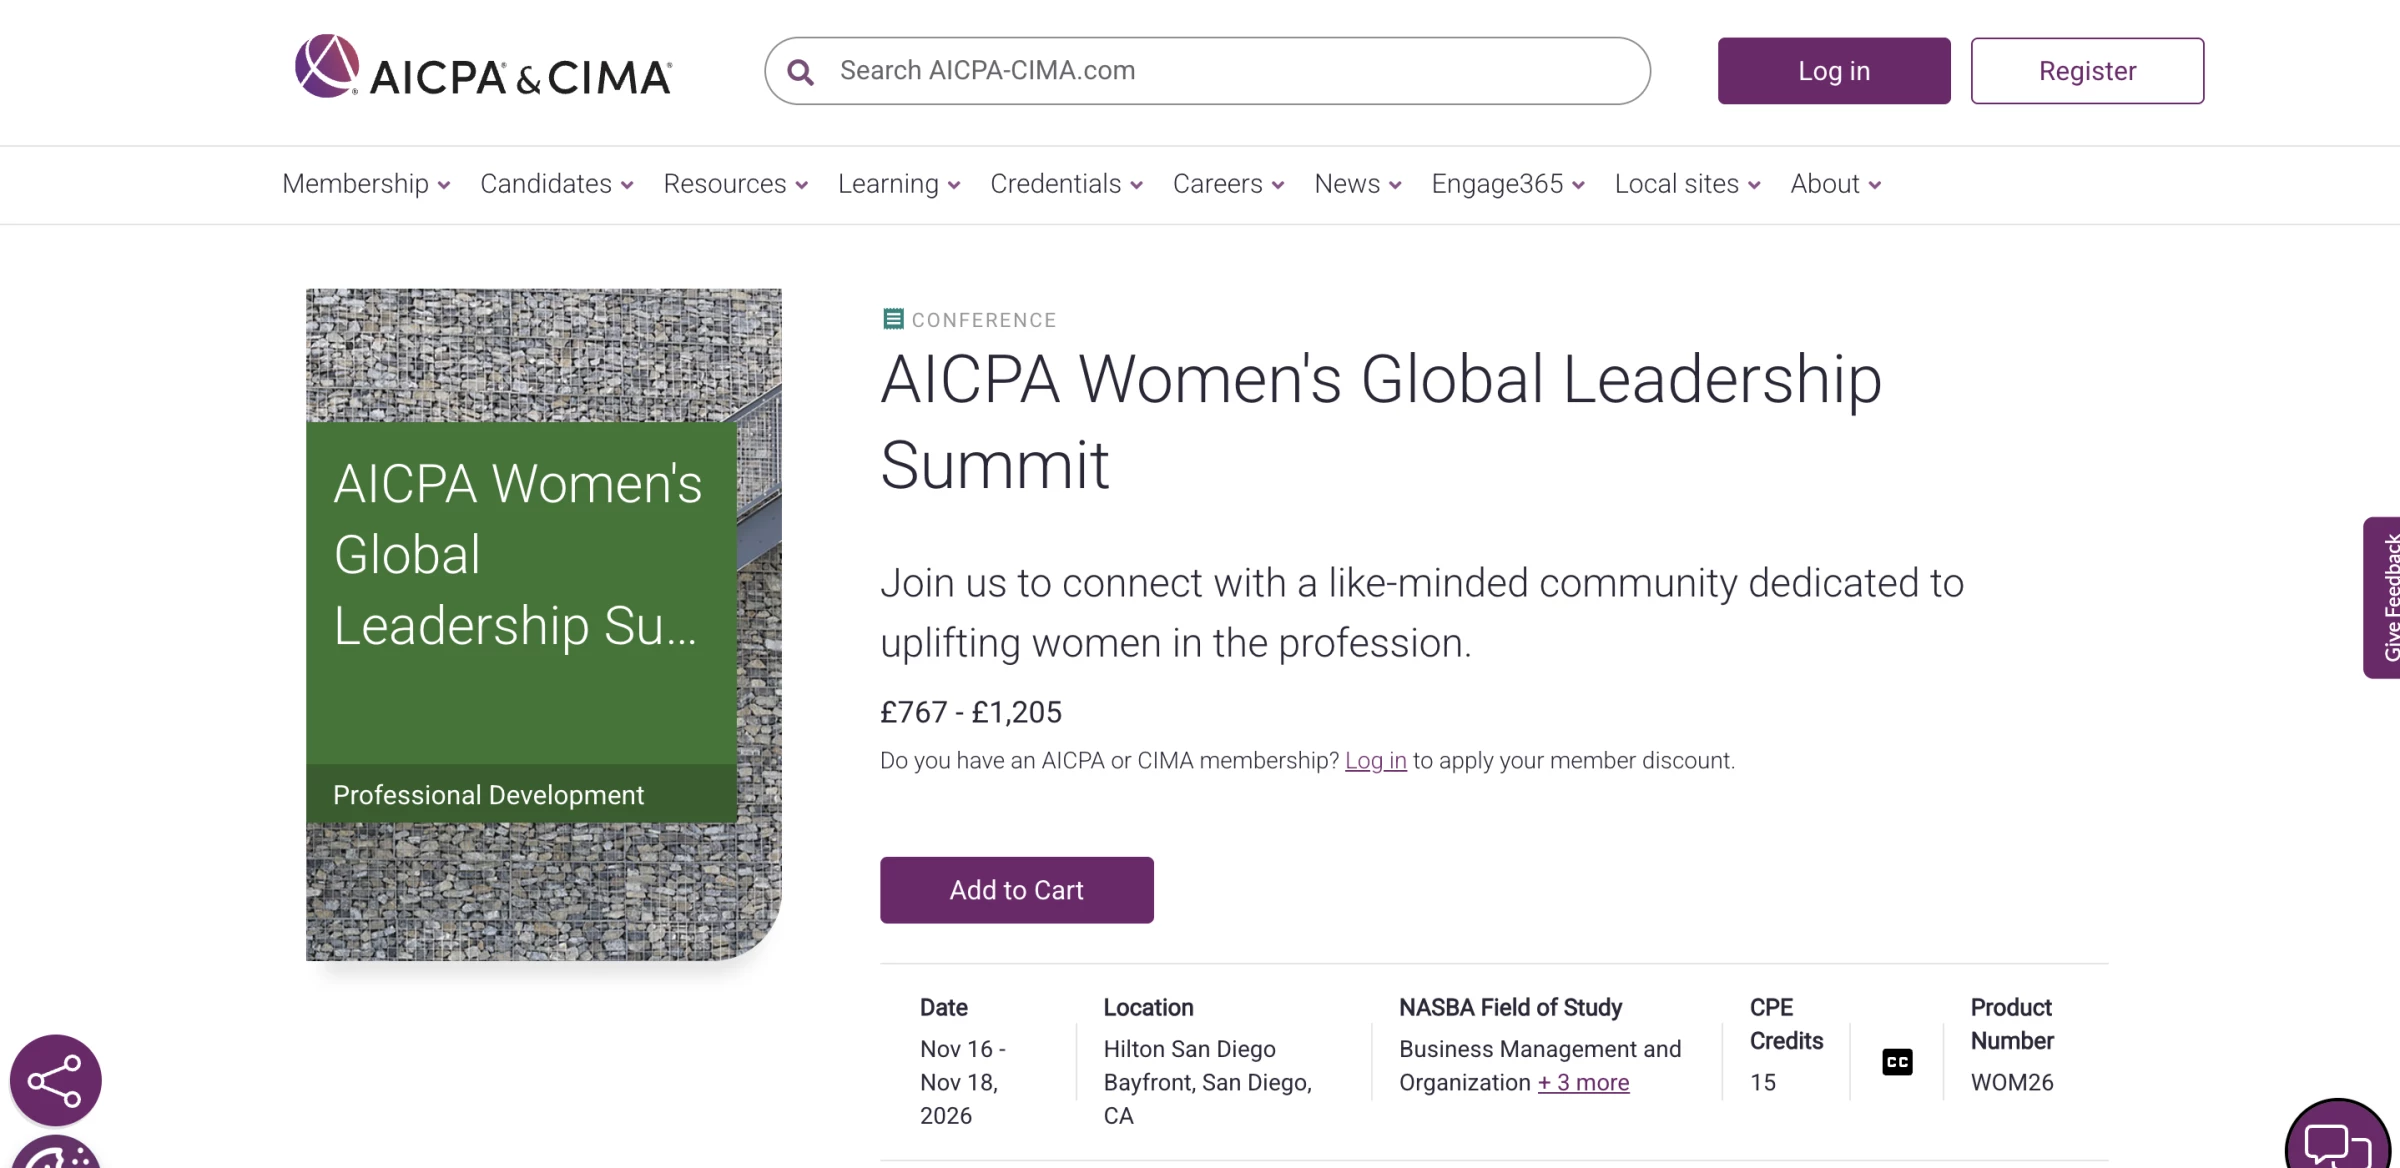Click the CPE credits value 15

[x=1763, y=1083]
